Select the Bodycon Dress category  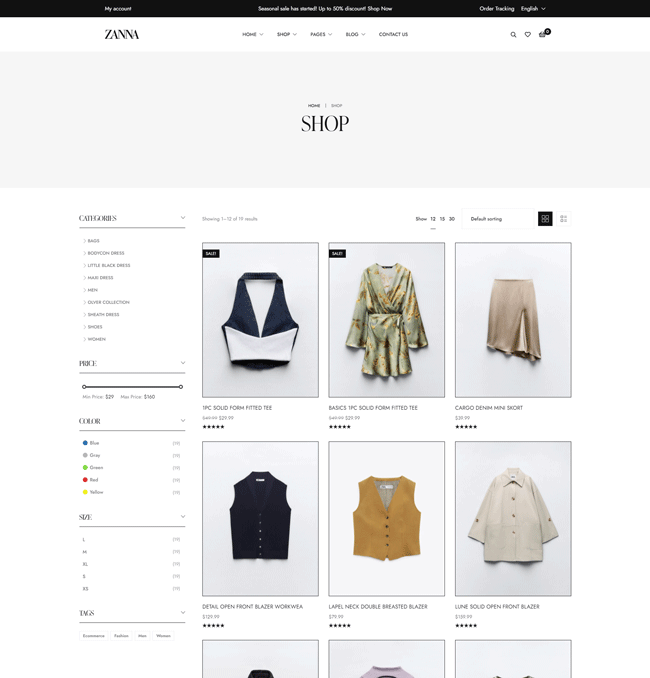pos(106,253)
